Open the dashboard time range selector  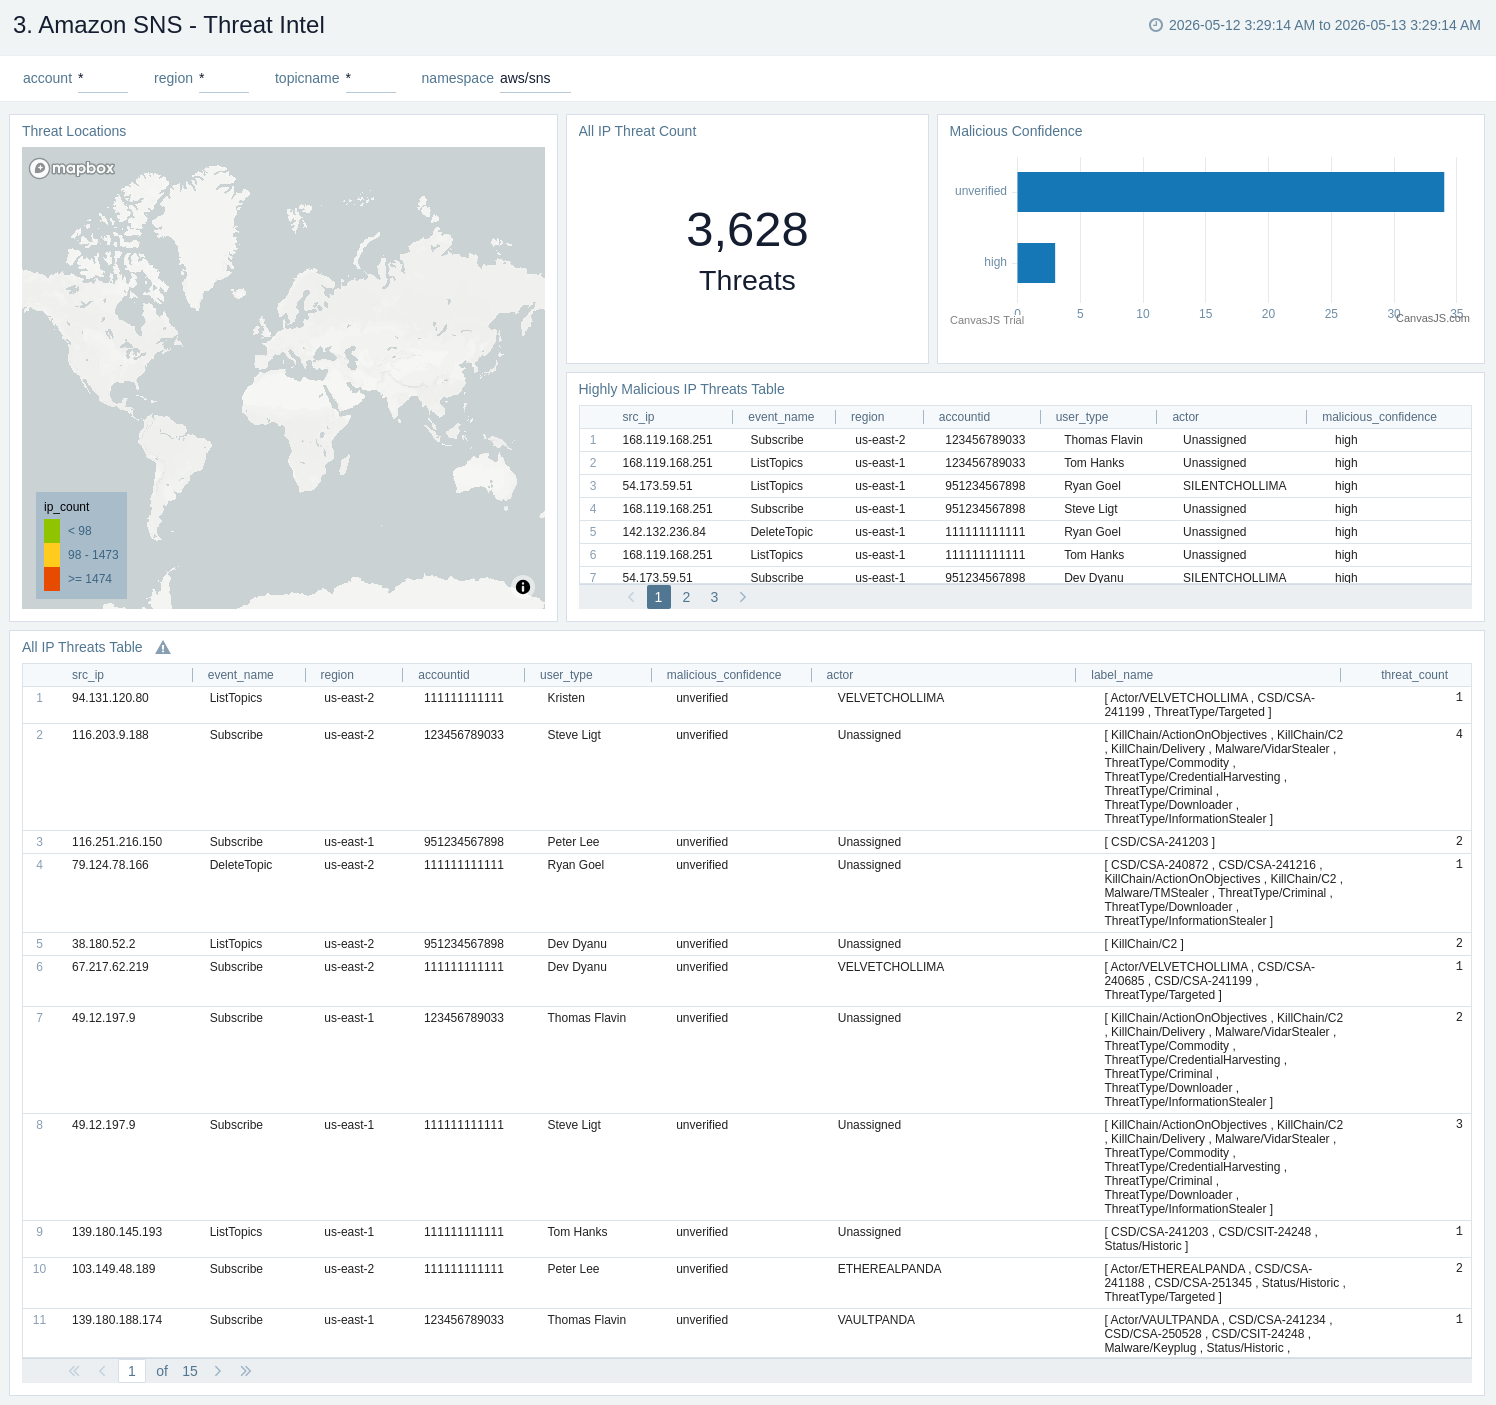1315,25
